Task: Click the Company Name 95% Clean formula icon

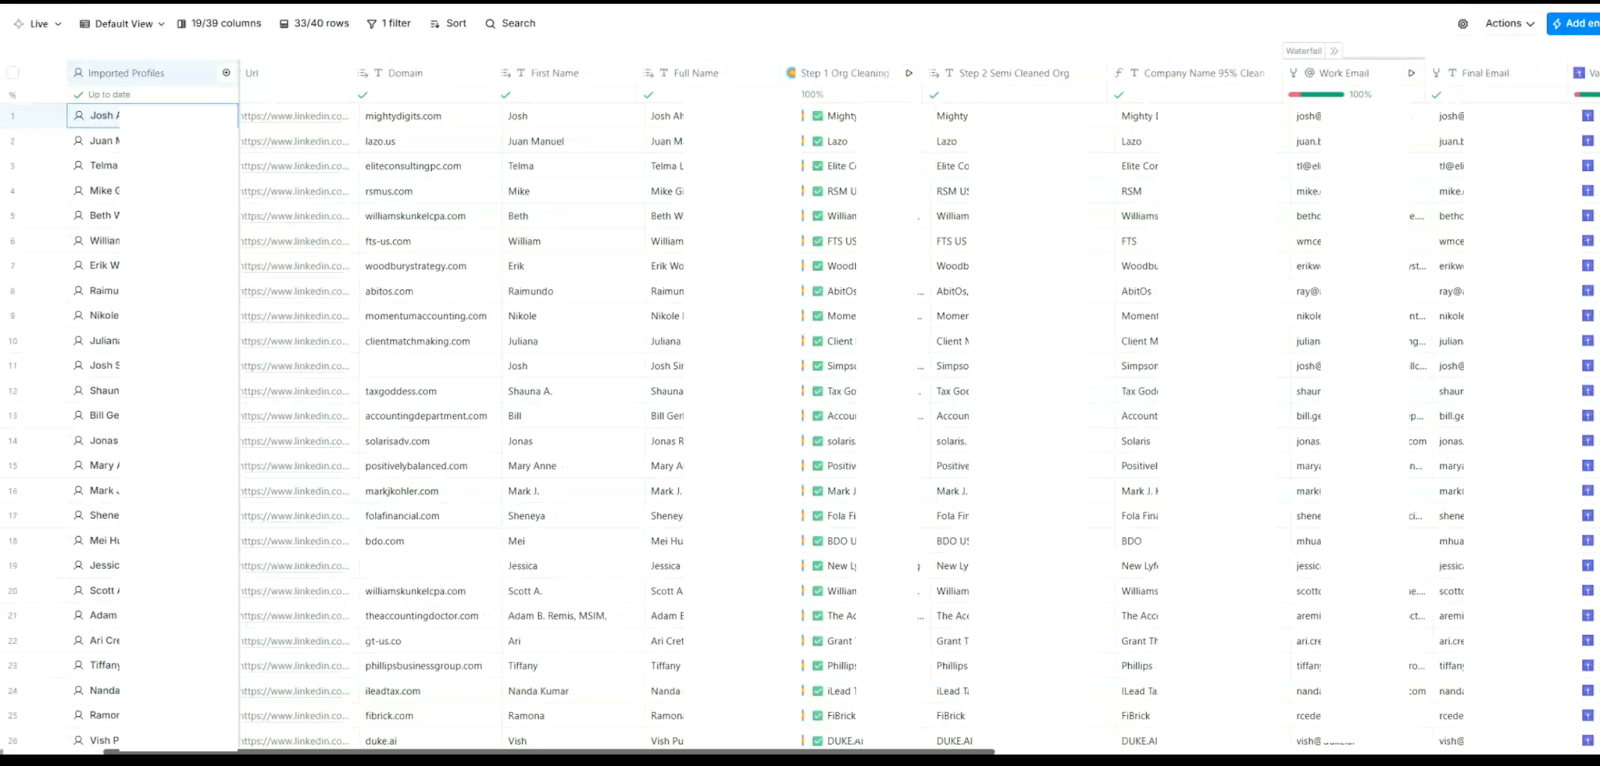Action: 1119,73
